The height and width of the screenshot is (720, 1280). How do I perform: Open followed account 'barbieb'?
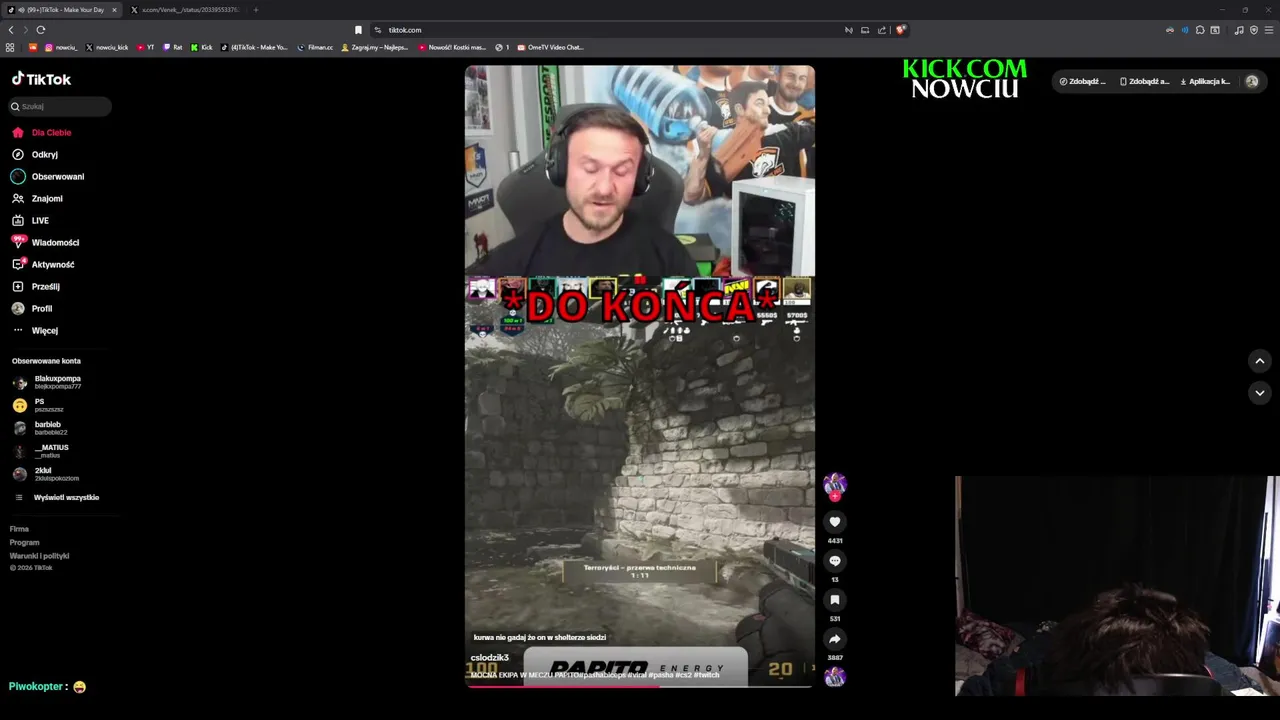pyautogui.click(x=40, y=428)
